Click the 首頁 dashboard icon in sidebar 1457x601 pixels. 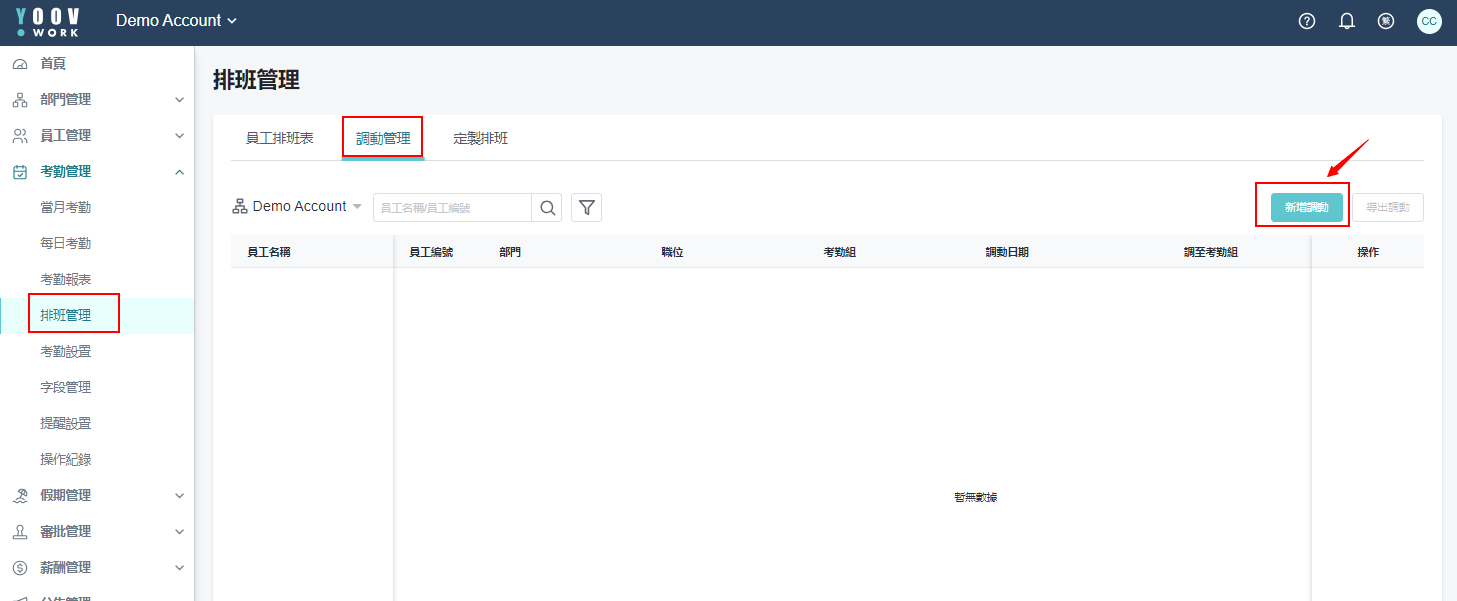pos(20,64)
